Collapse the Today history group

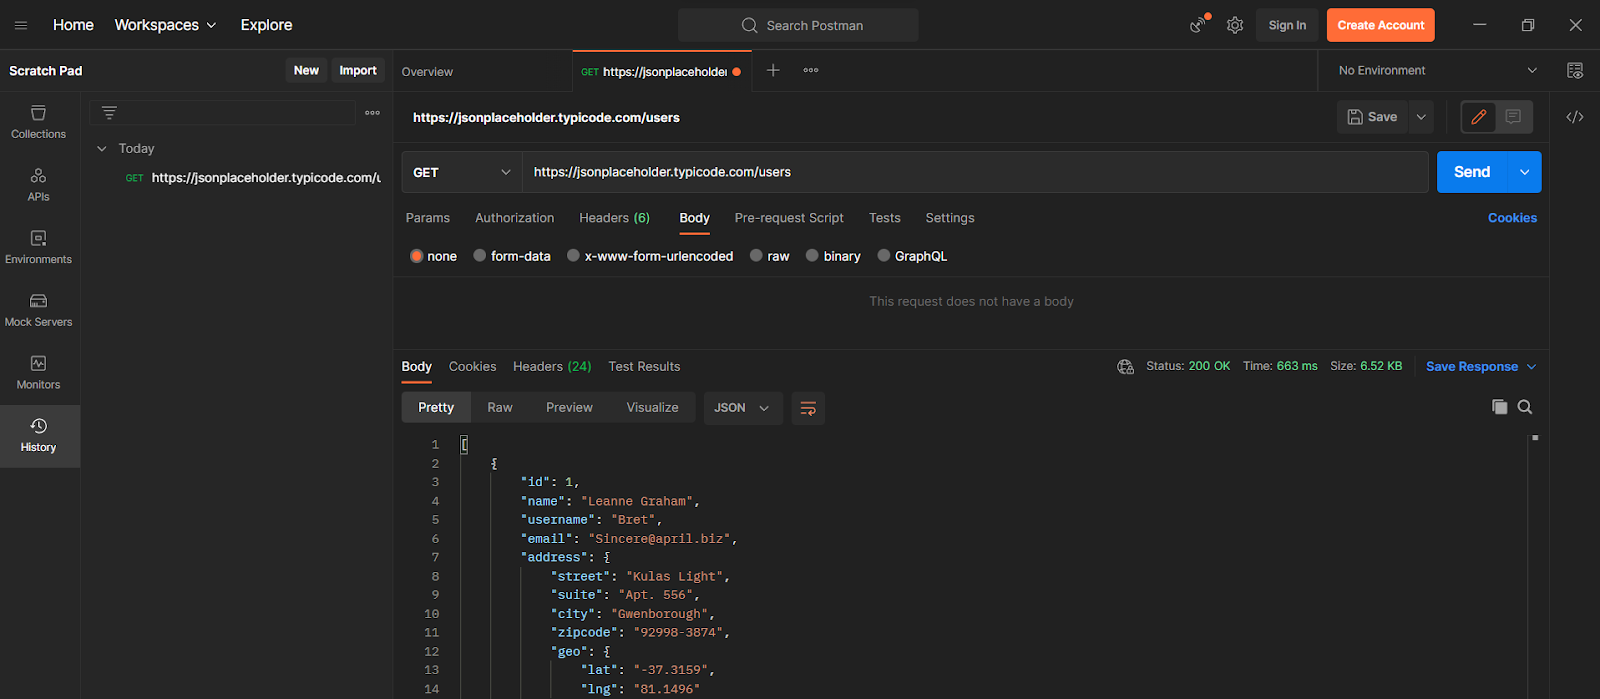point(101,148)
